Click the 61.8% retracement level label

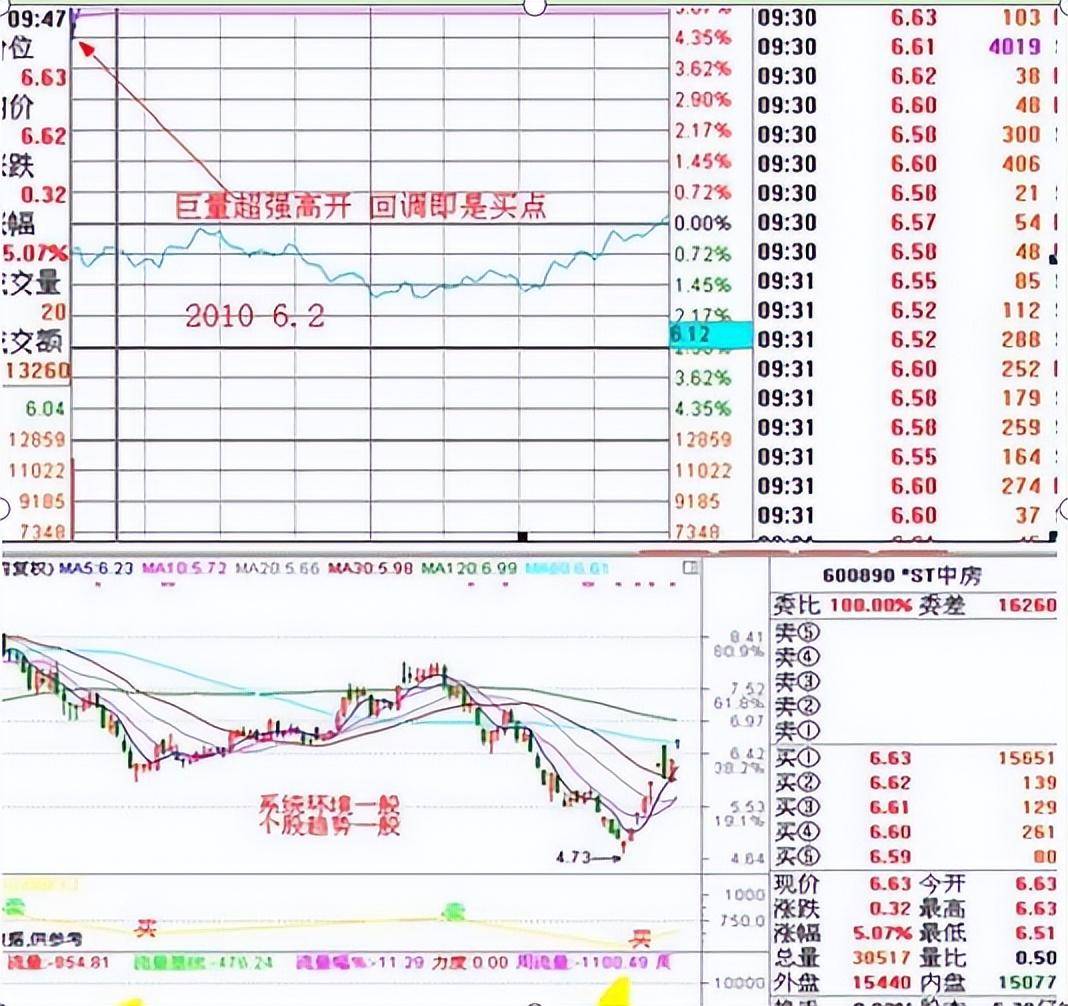[x=739, y=703]
